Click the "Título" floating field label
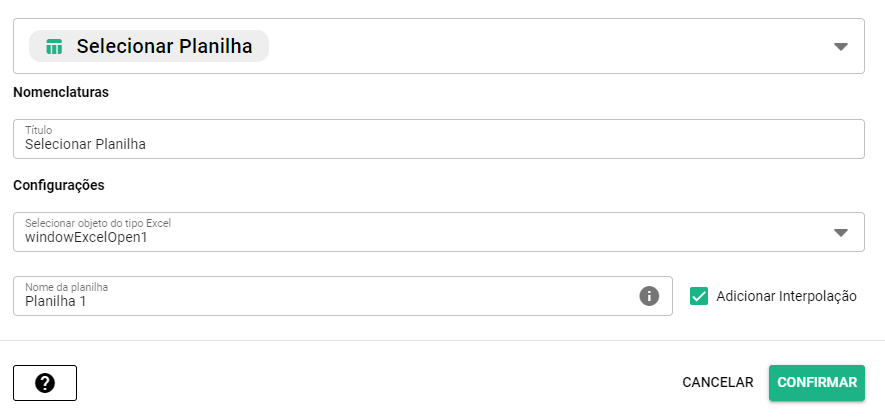The image size is (885, 420). pyautogui.click(x=38, y=130)
